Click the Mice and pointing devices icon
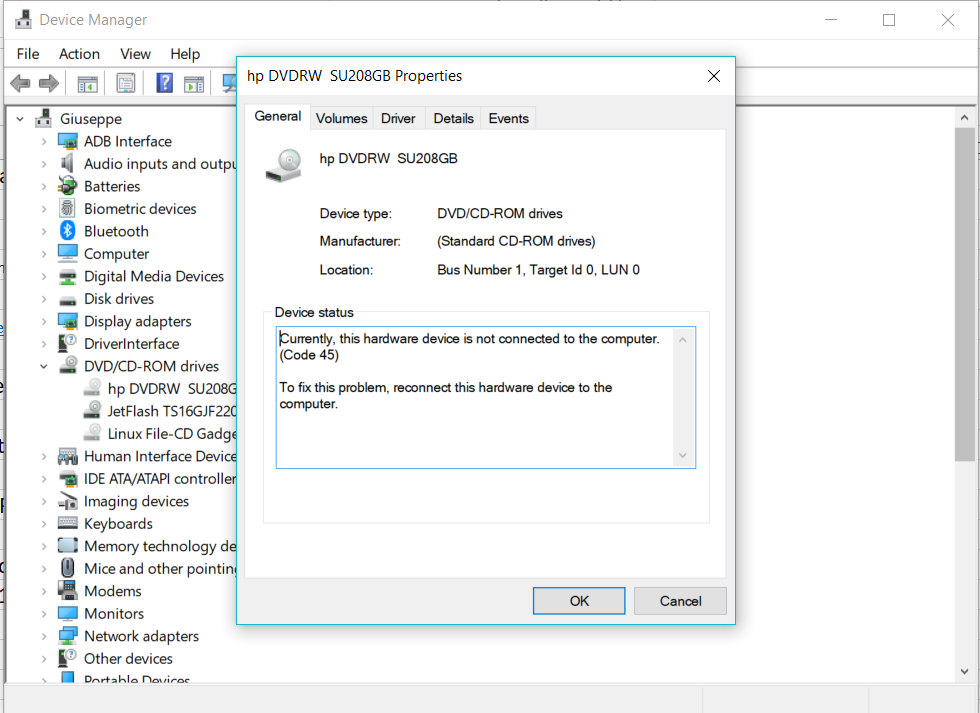Image resolution: width=980 pixels, height=713 pixels. (67, 568)
